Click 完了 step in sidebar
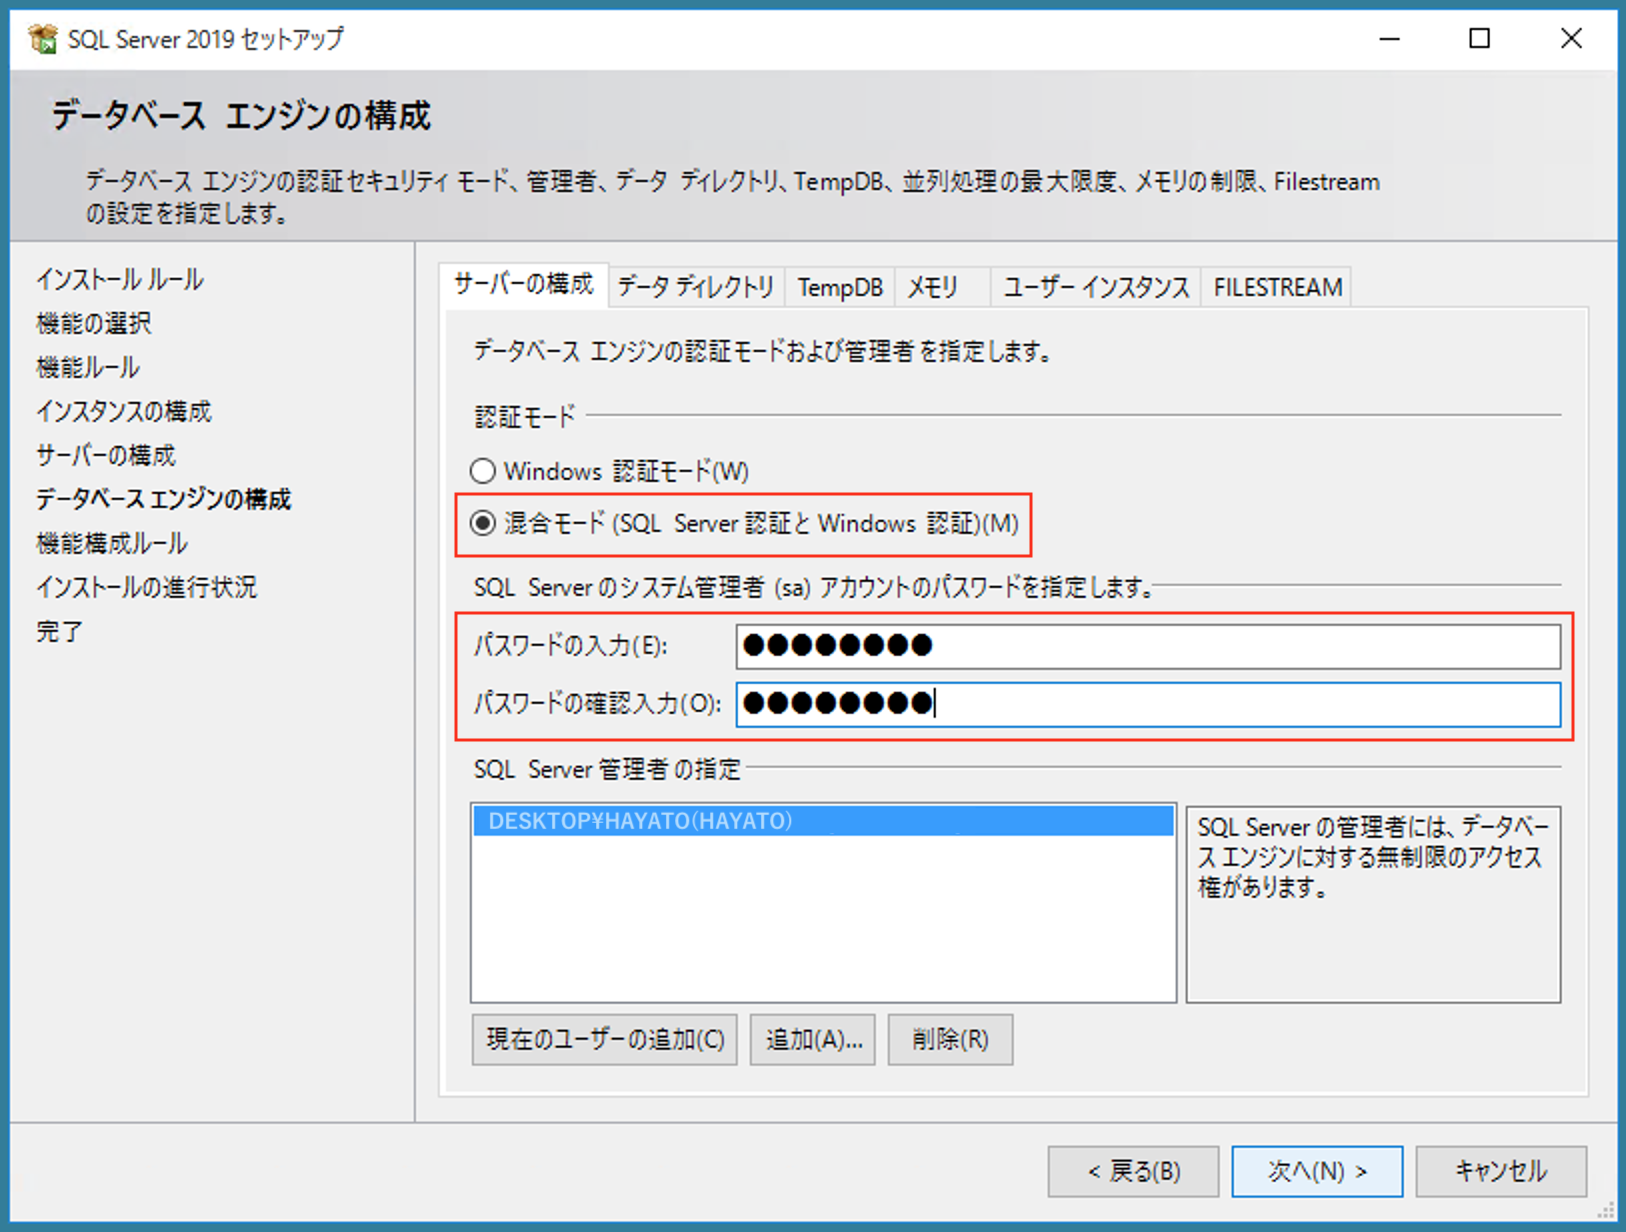The width and height of the screenshot is (1626, 1232). (60, 632)
